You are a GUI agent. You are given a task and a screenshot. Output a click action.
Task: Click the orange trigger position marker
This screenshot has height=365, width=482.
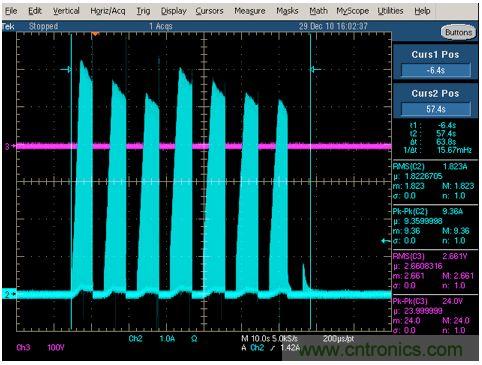tap(95, 34)
